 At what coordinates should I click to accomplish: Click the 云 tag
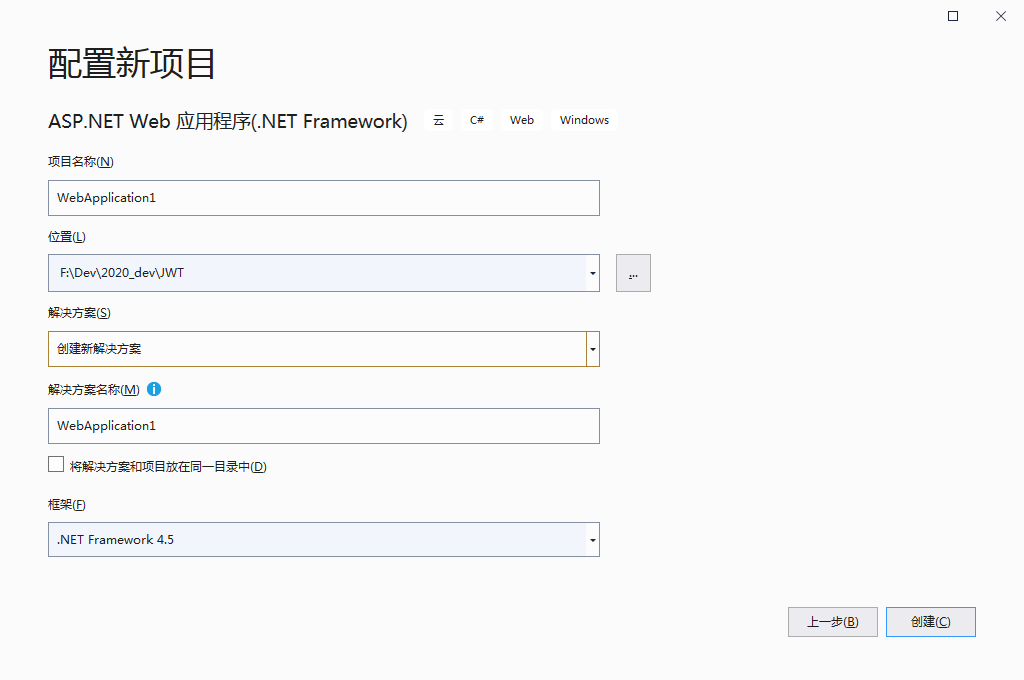tap(439, 120)
